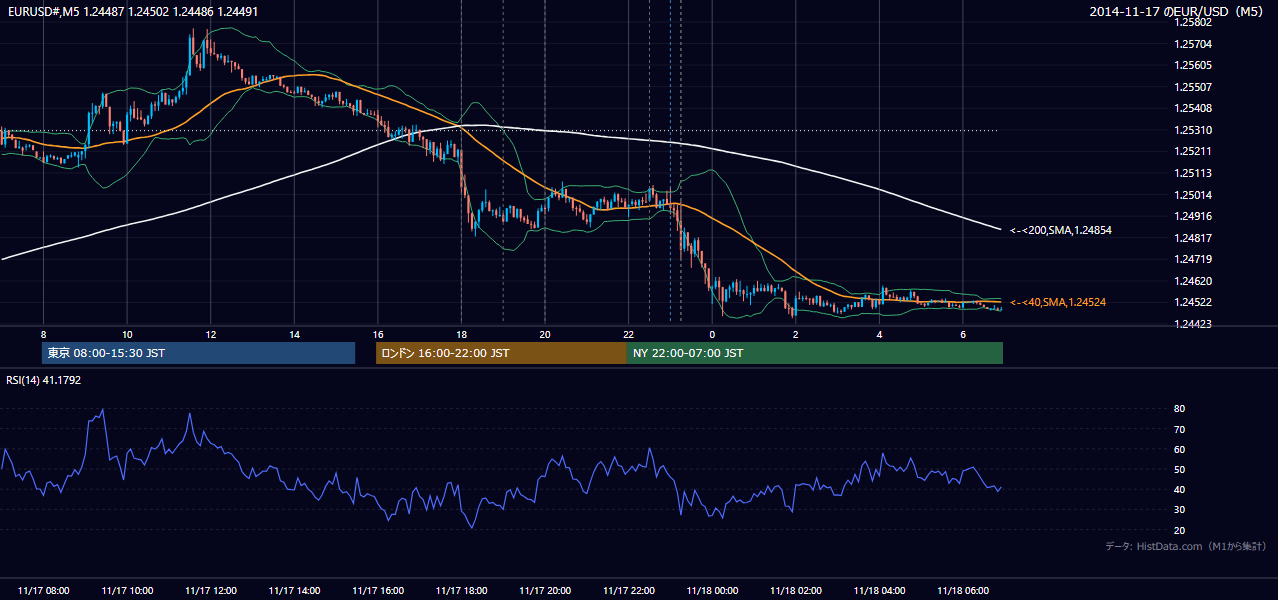The height and width of the screenshot is (600, 1278).
Task: Click price axis value 1.25408
Action: click(1194, 108)
